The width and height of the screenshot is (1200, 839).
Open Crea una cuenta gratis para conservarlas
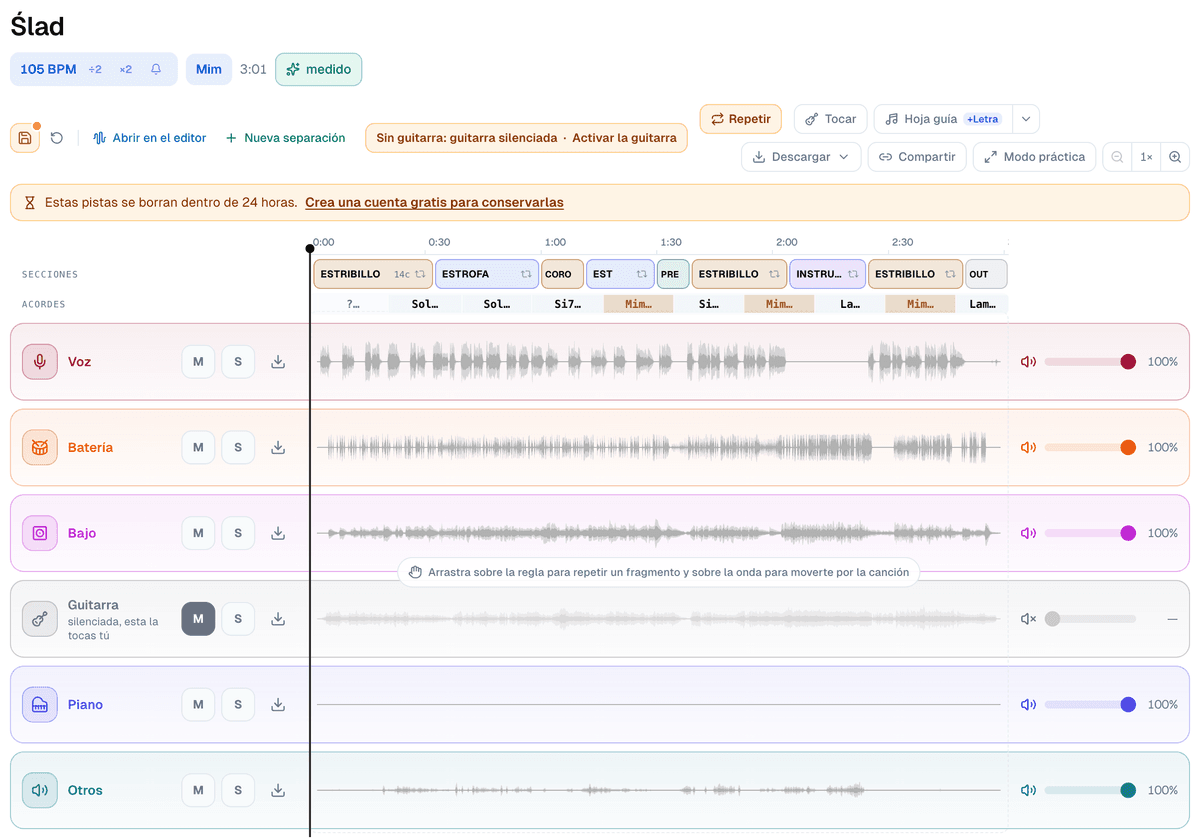(x=434, y=202)
